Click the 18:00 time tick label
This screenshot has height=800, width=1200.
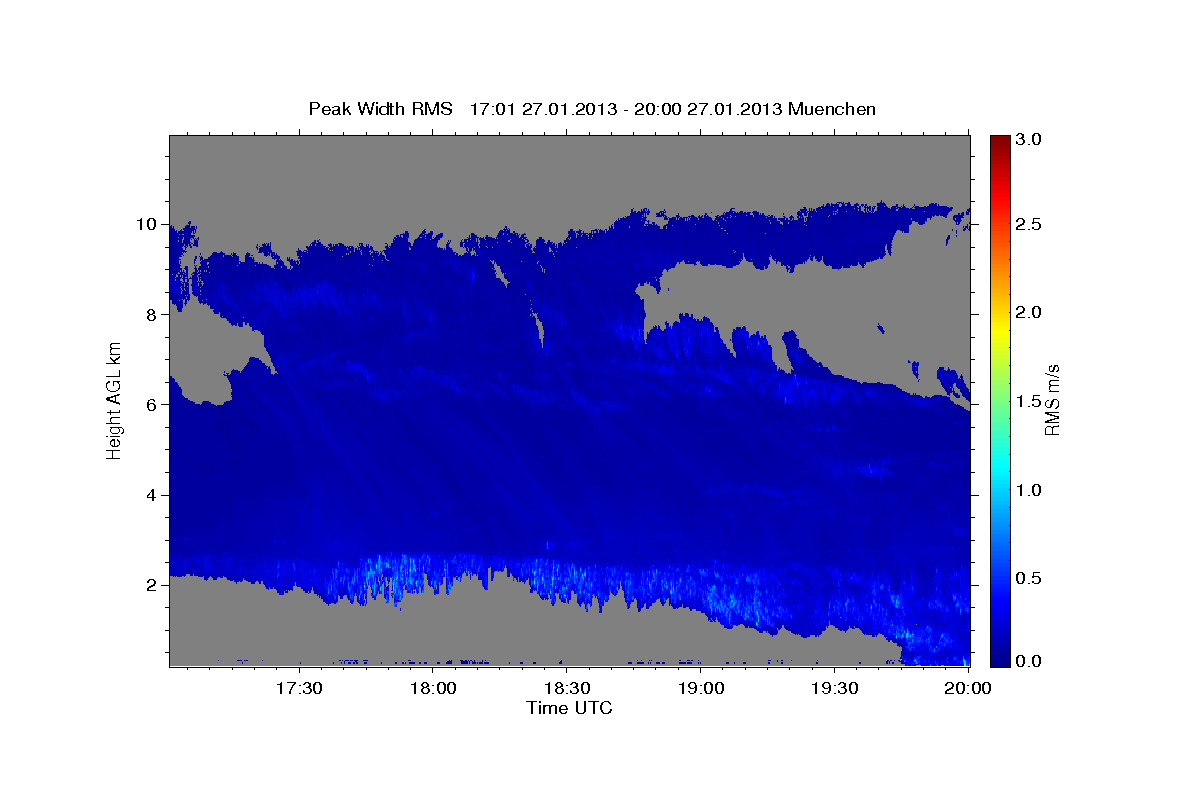433,689
